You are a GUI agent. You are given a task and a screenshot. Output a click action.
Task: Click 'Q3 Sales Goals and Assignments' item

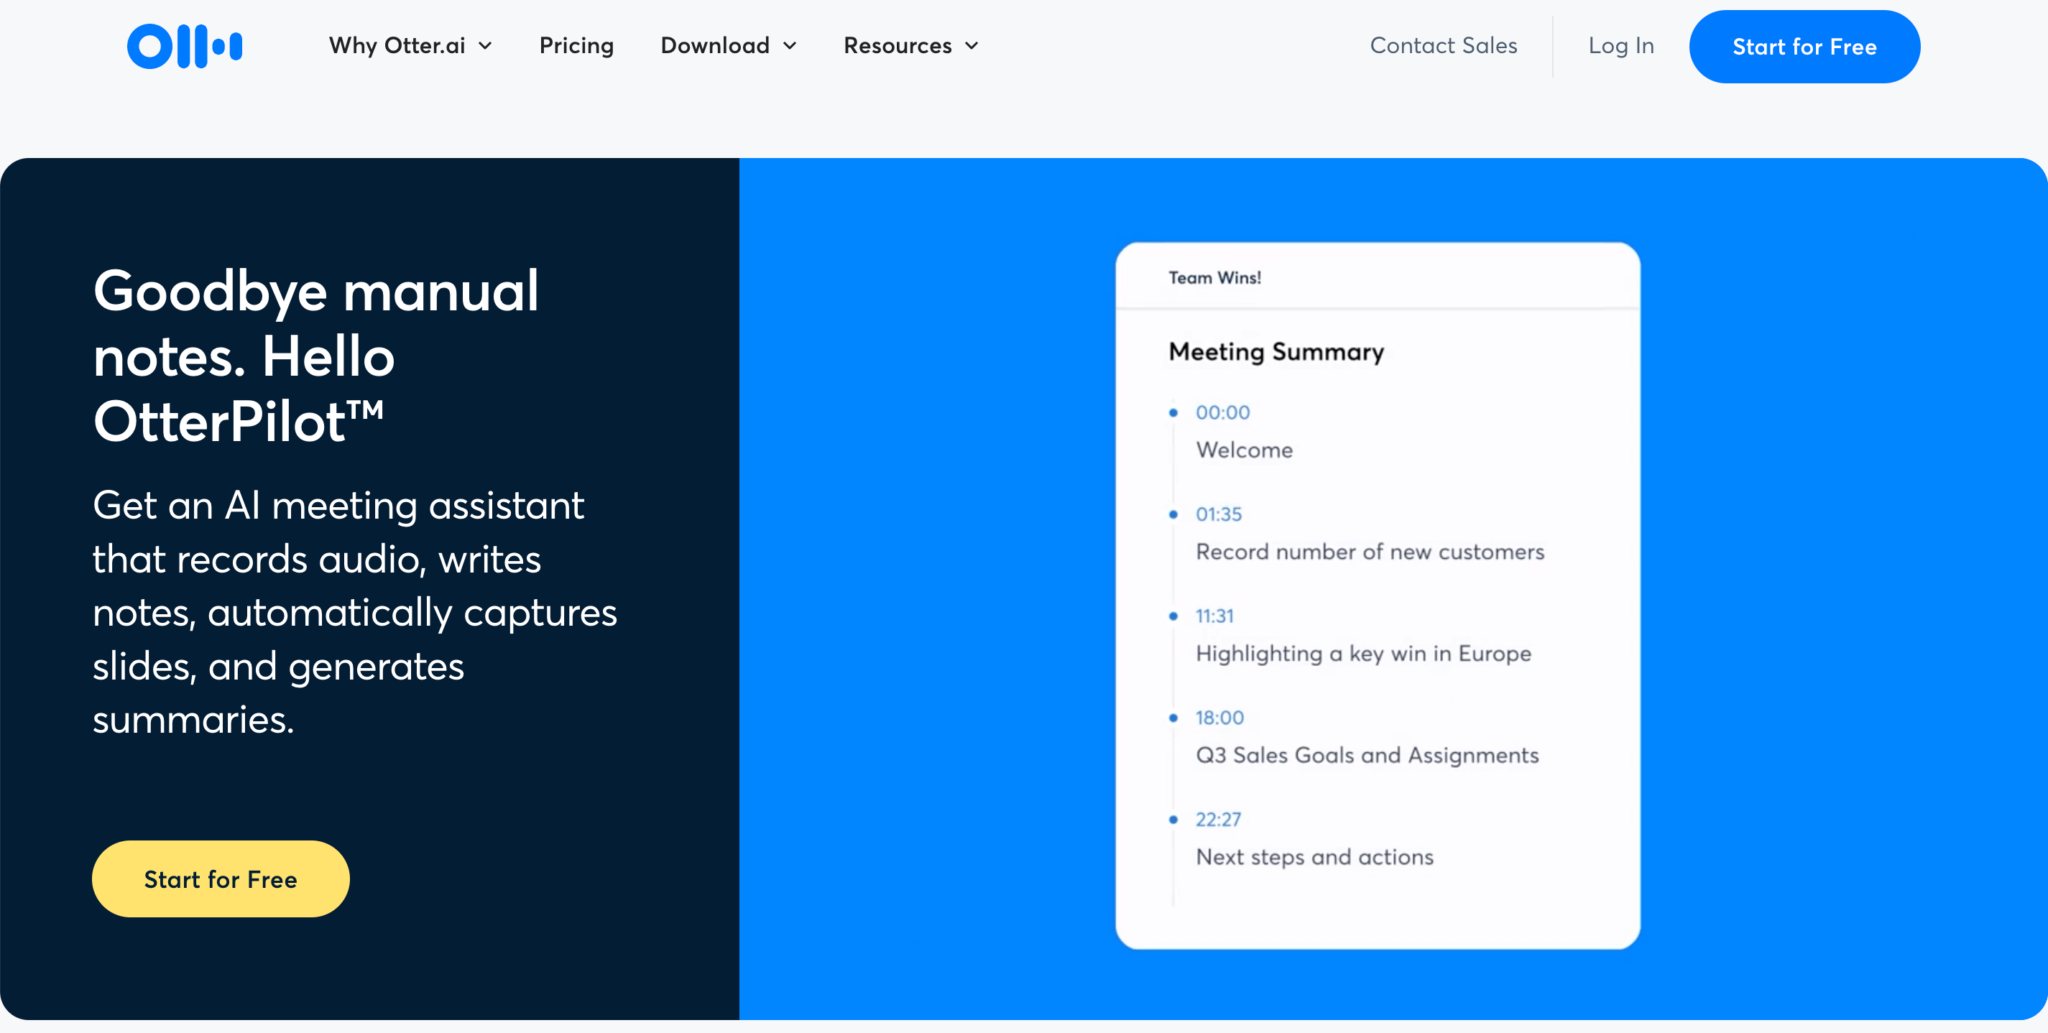click(1367, 755)
